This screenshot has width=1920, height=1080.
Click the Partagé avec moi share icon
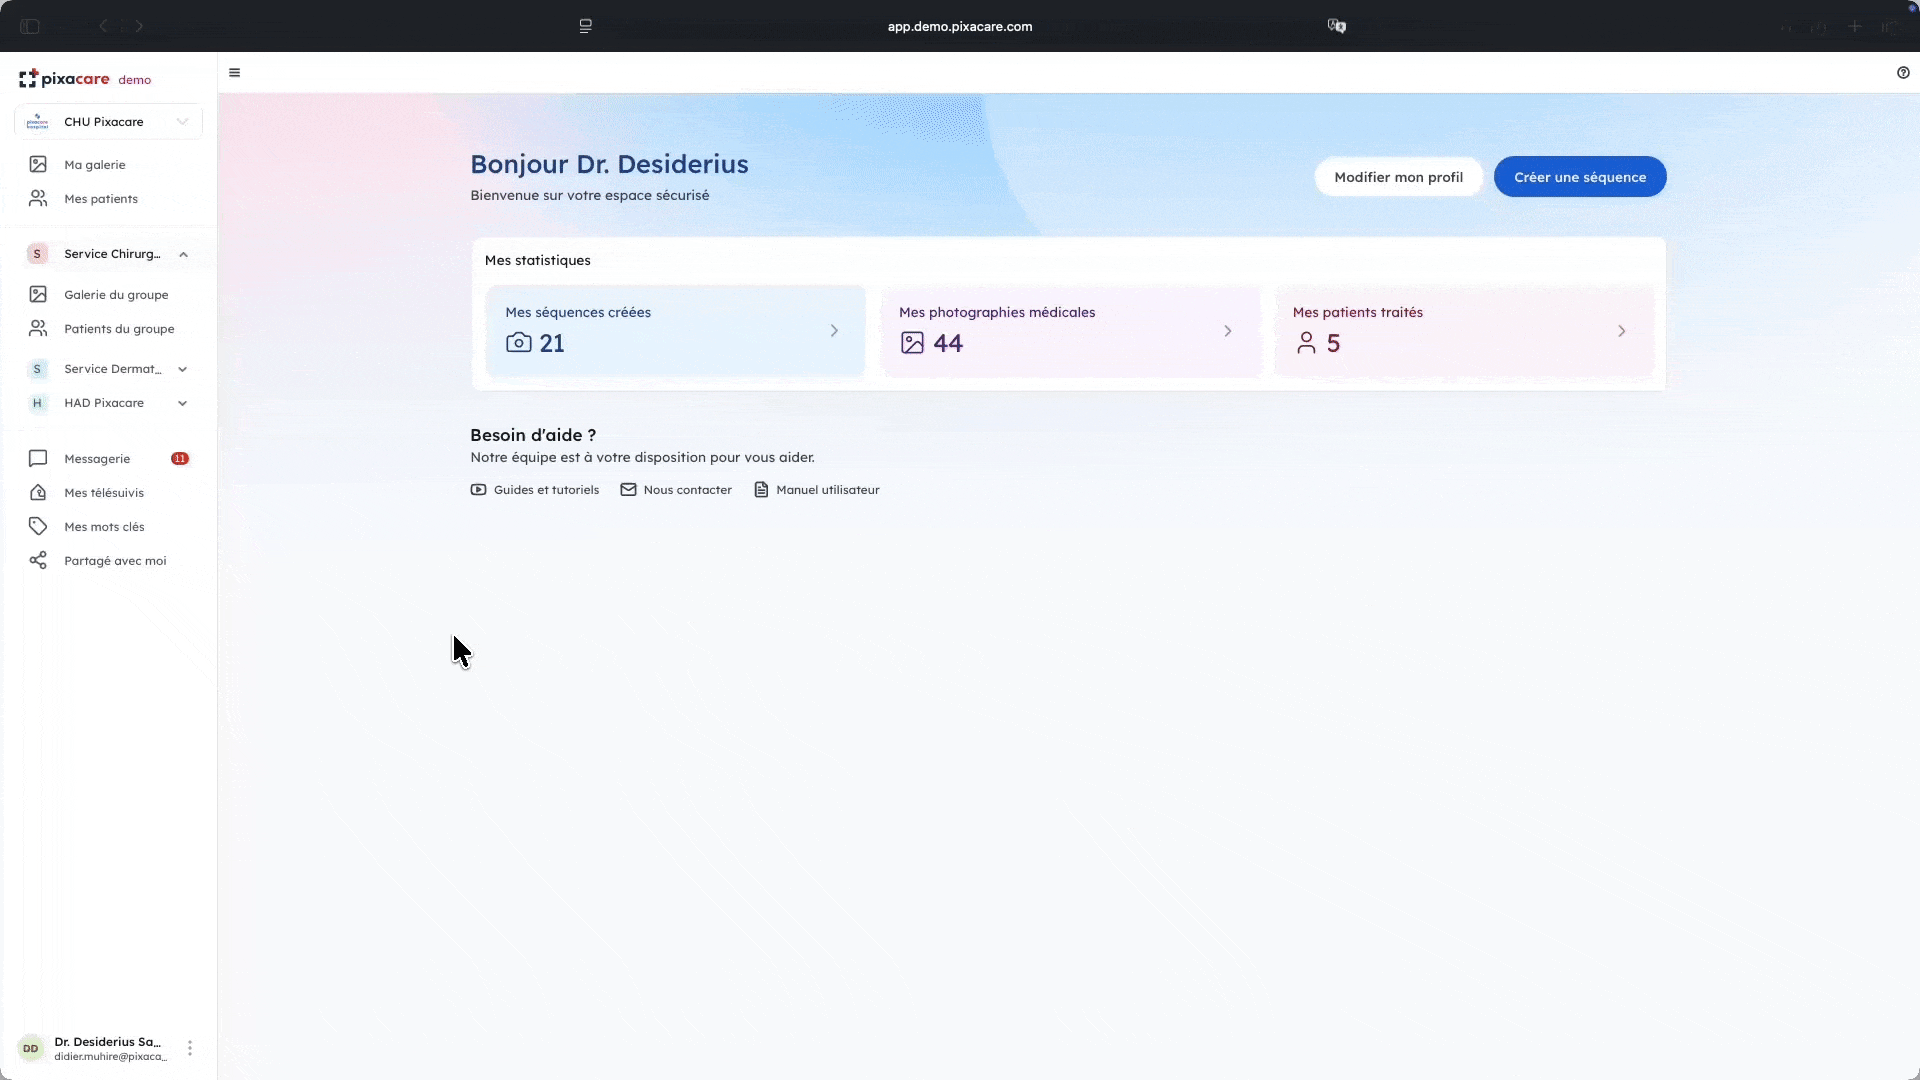tap(38, 560)
